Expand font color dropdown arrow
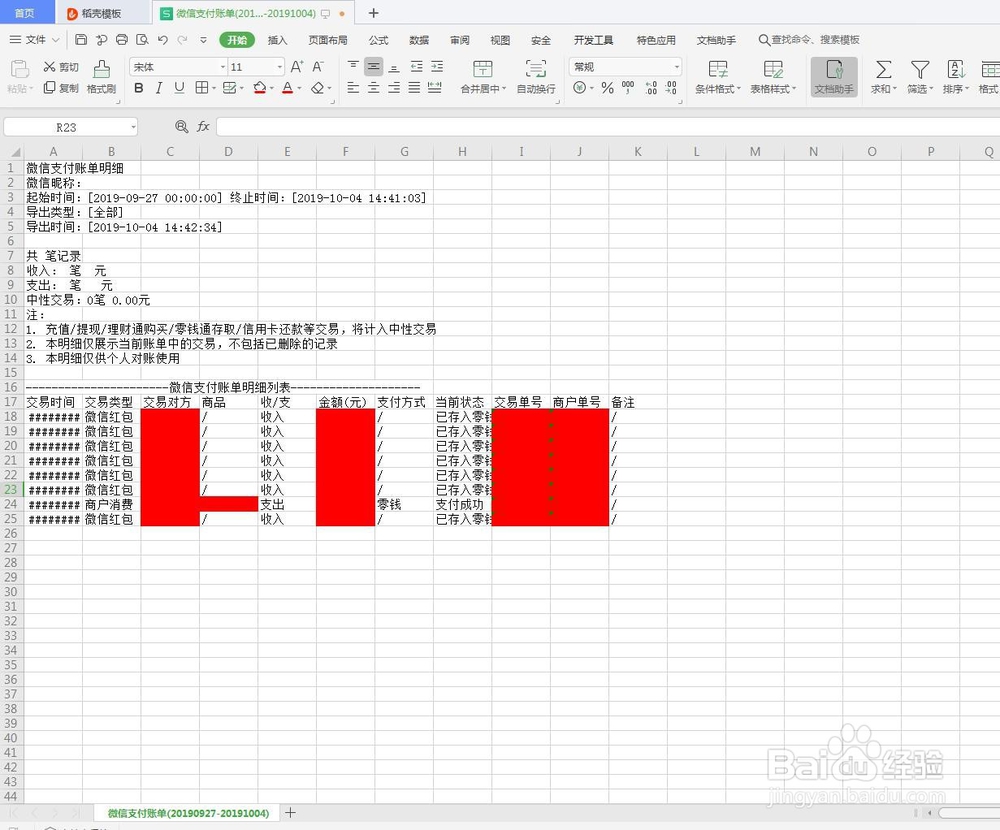Viewport: 1000px width, 830px height. (298, 88)
